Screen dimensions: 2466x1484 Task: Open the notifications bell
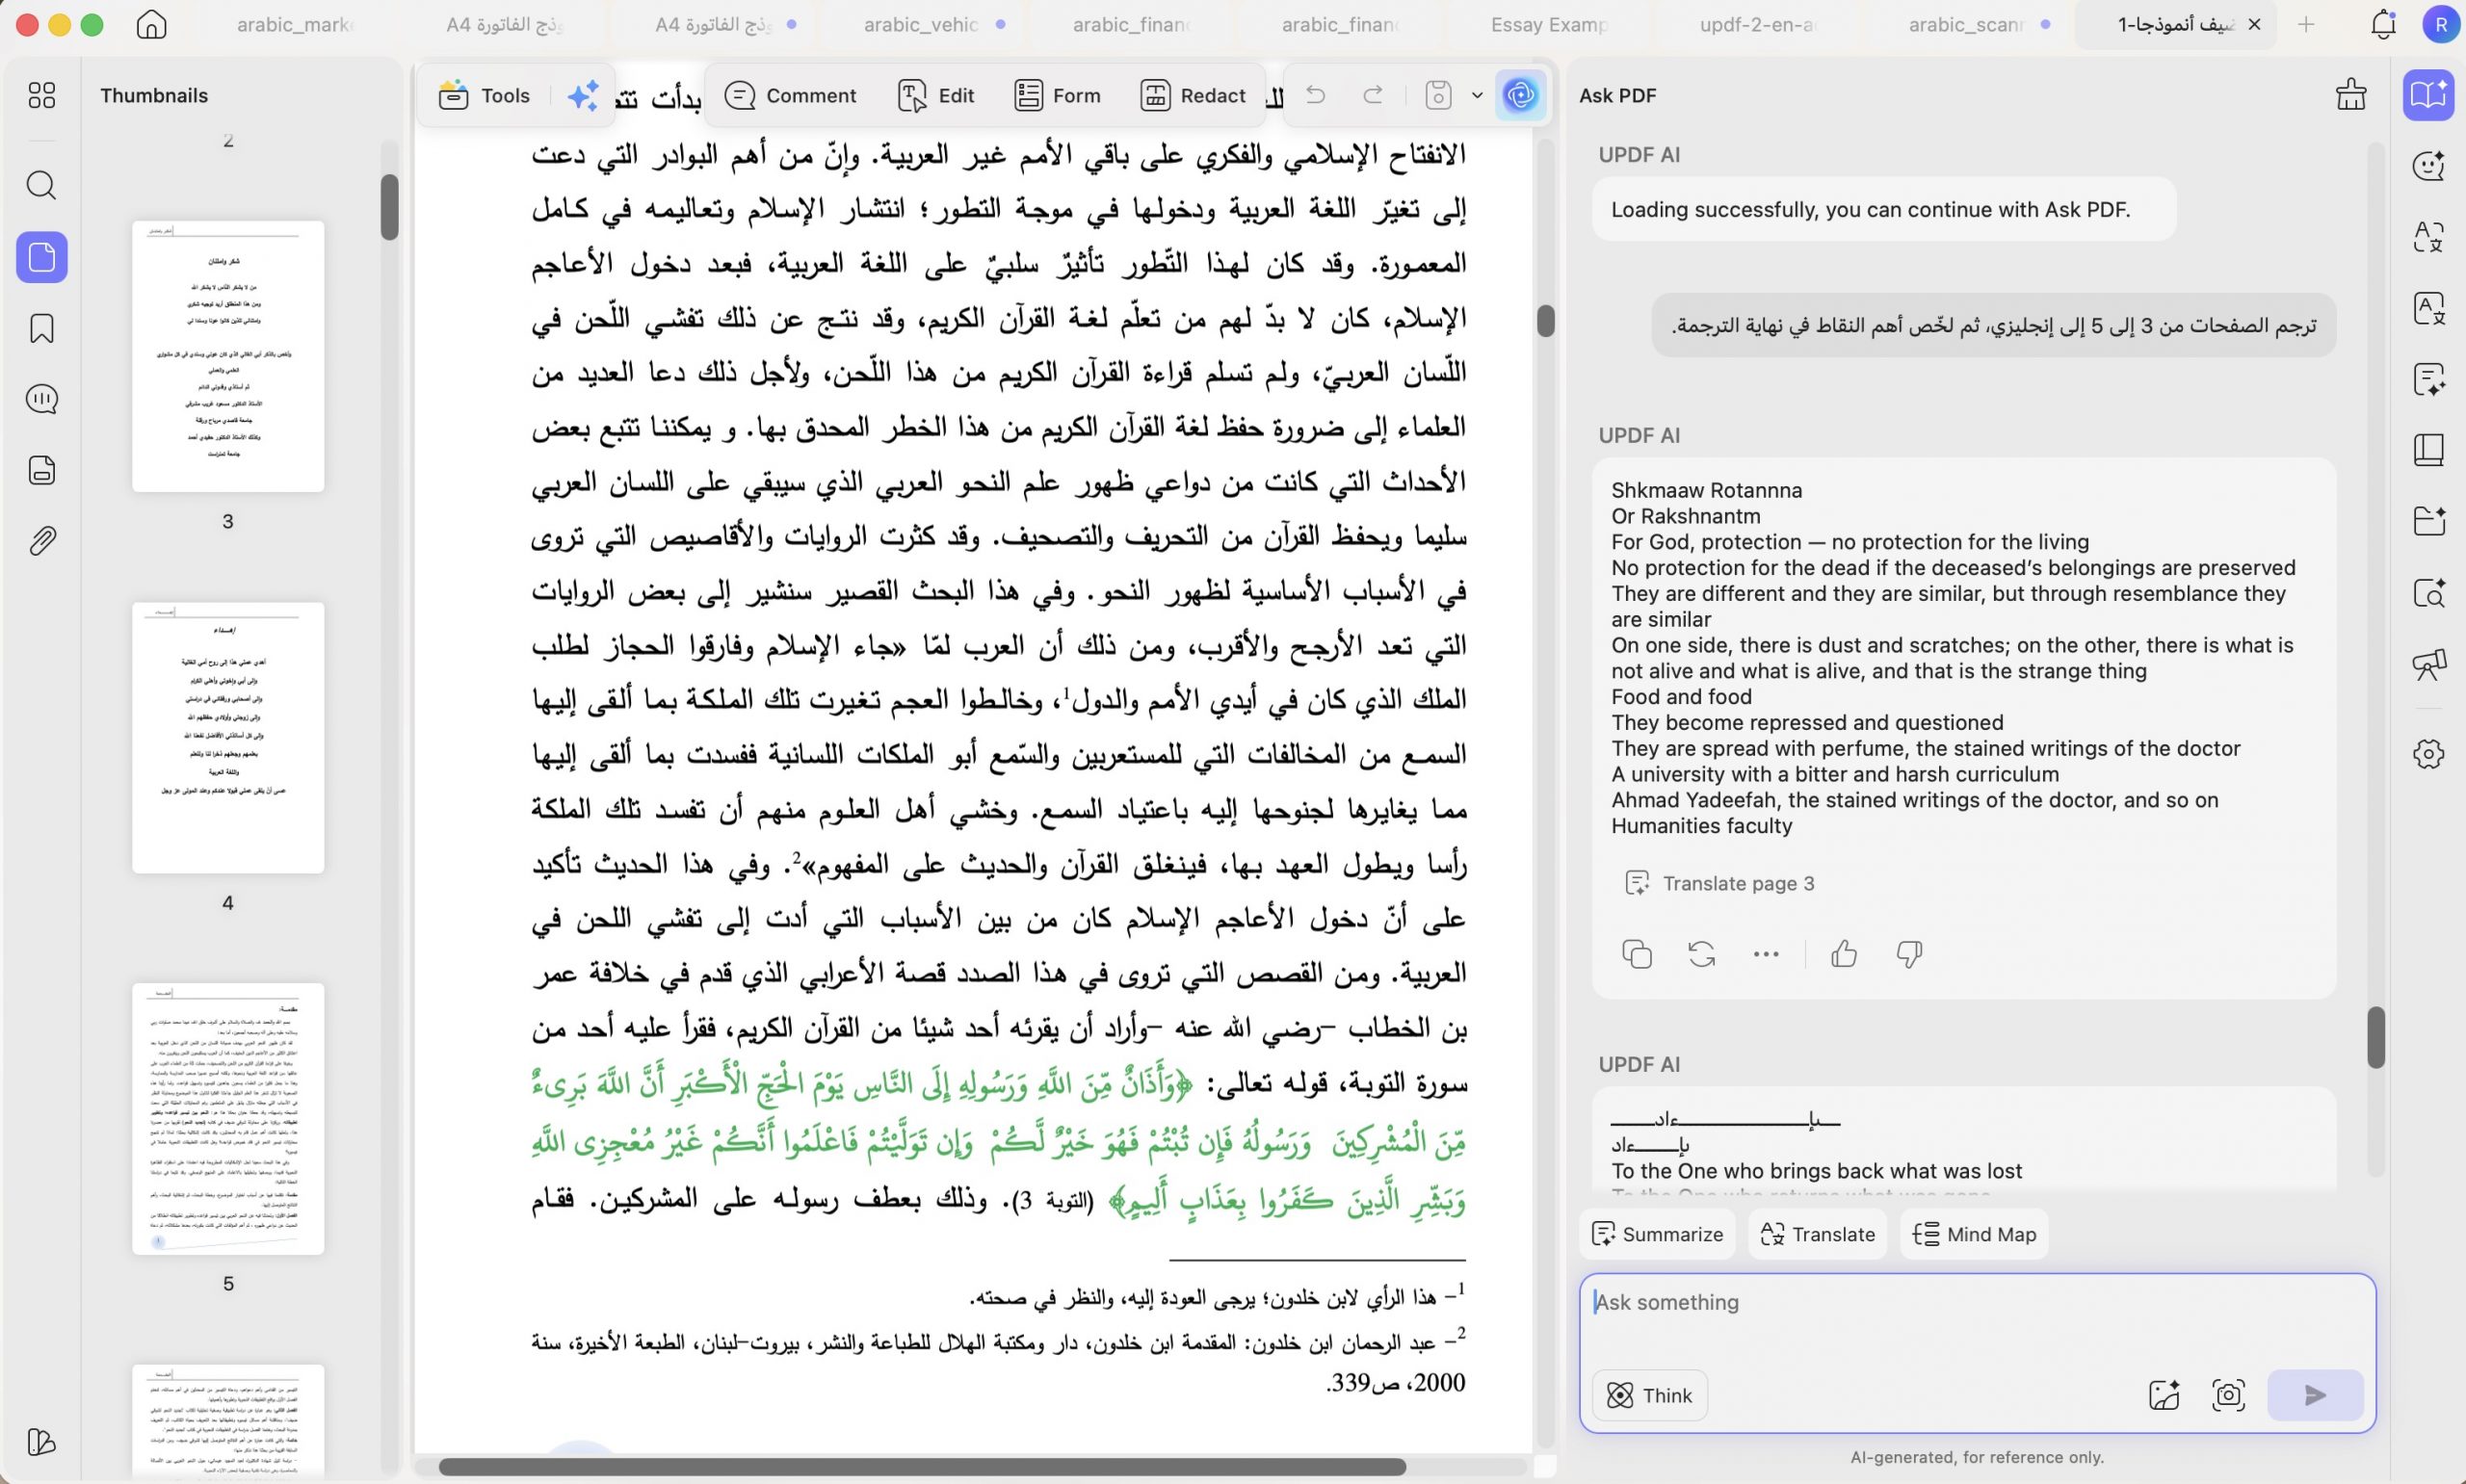(2383, 24)
